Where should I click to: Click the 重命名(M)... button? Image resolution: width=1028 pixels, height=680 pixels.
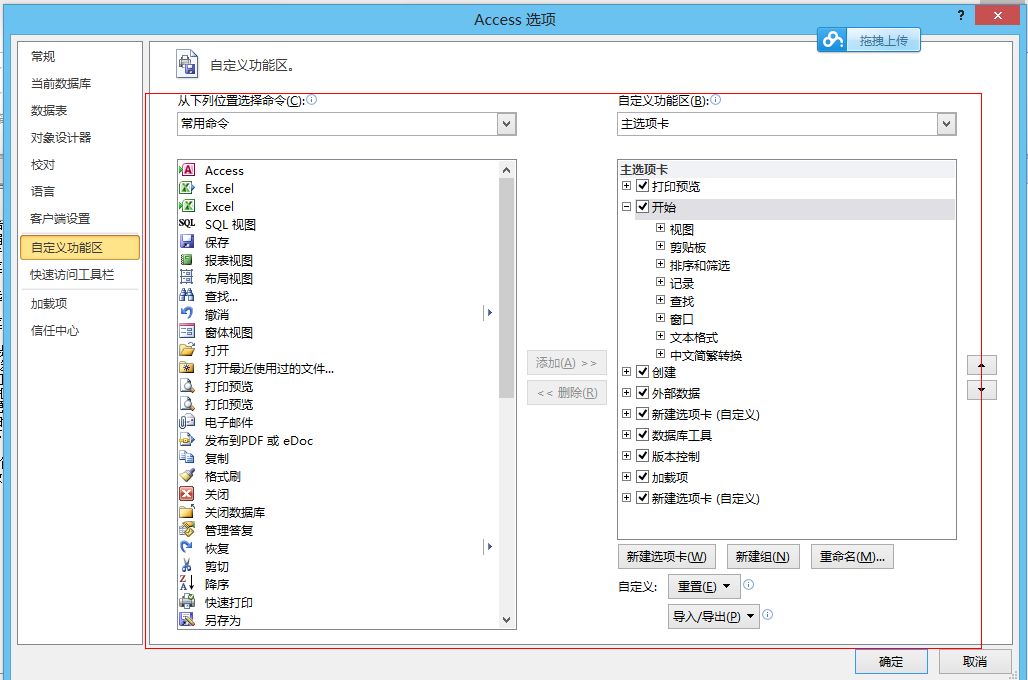click(852, 557)
